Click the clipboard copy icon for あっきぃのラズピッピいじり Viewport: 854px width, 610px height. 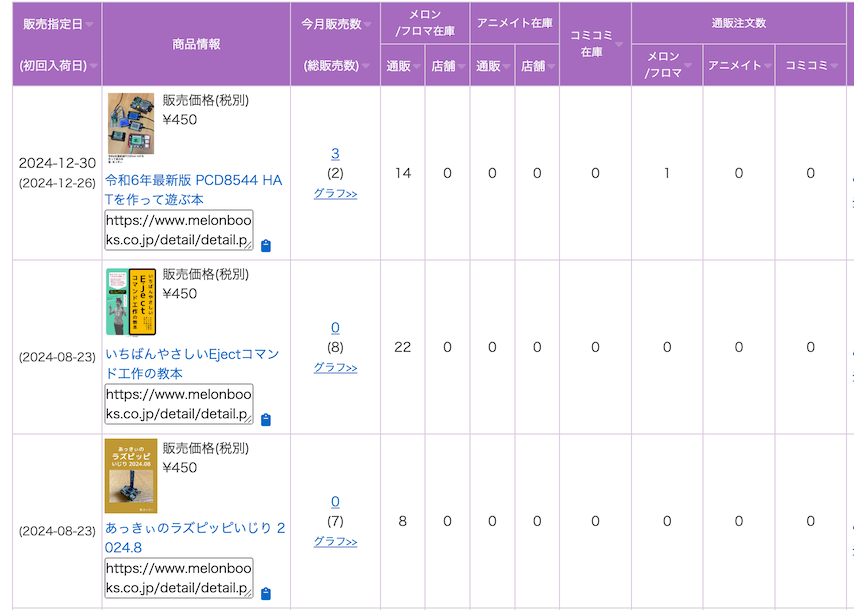tap(265, 594)
